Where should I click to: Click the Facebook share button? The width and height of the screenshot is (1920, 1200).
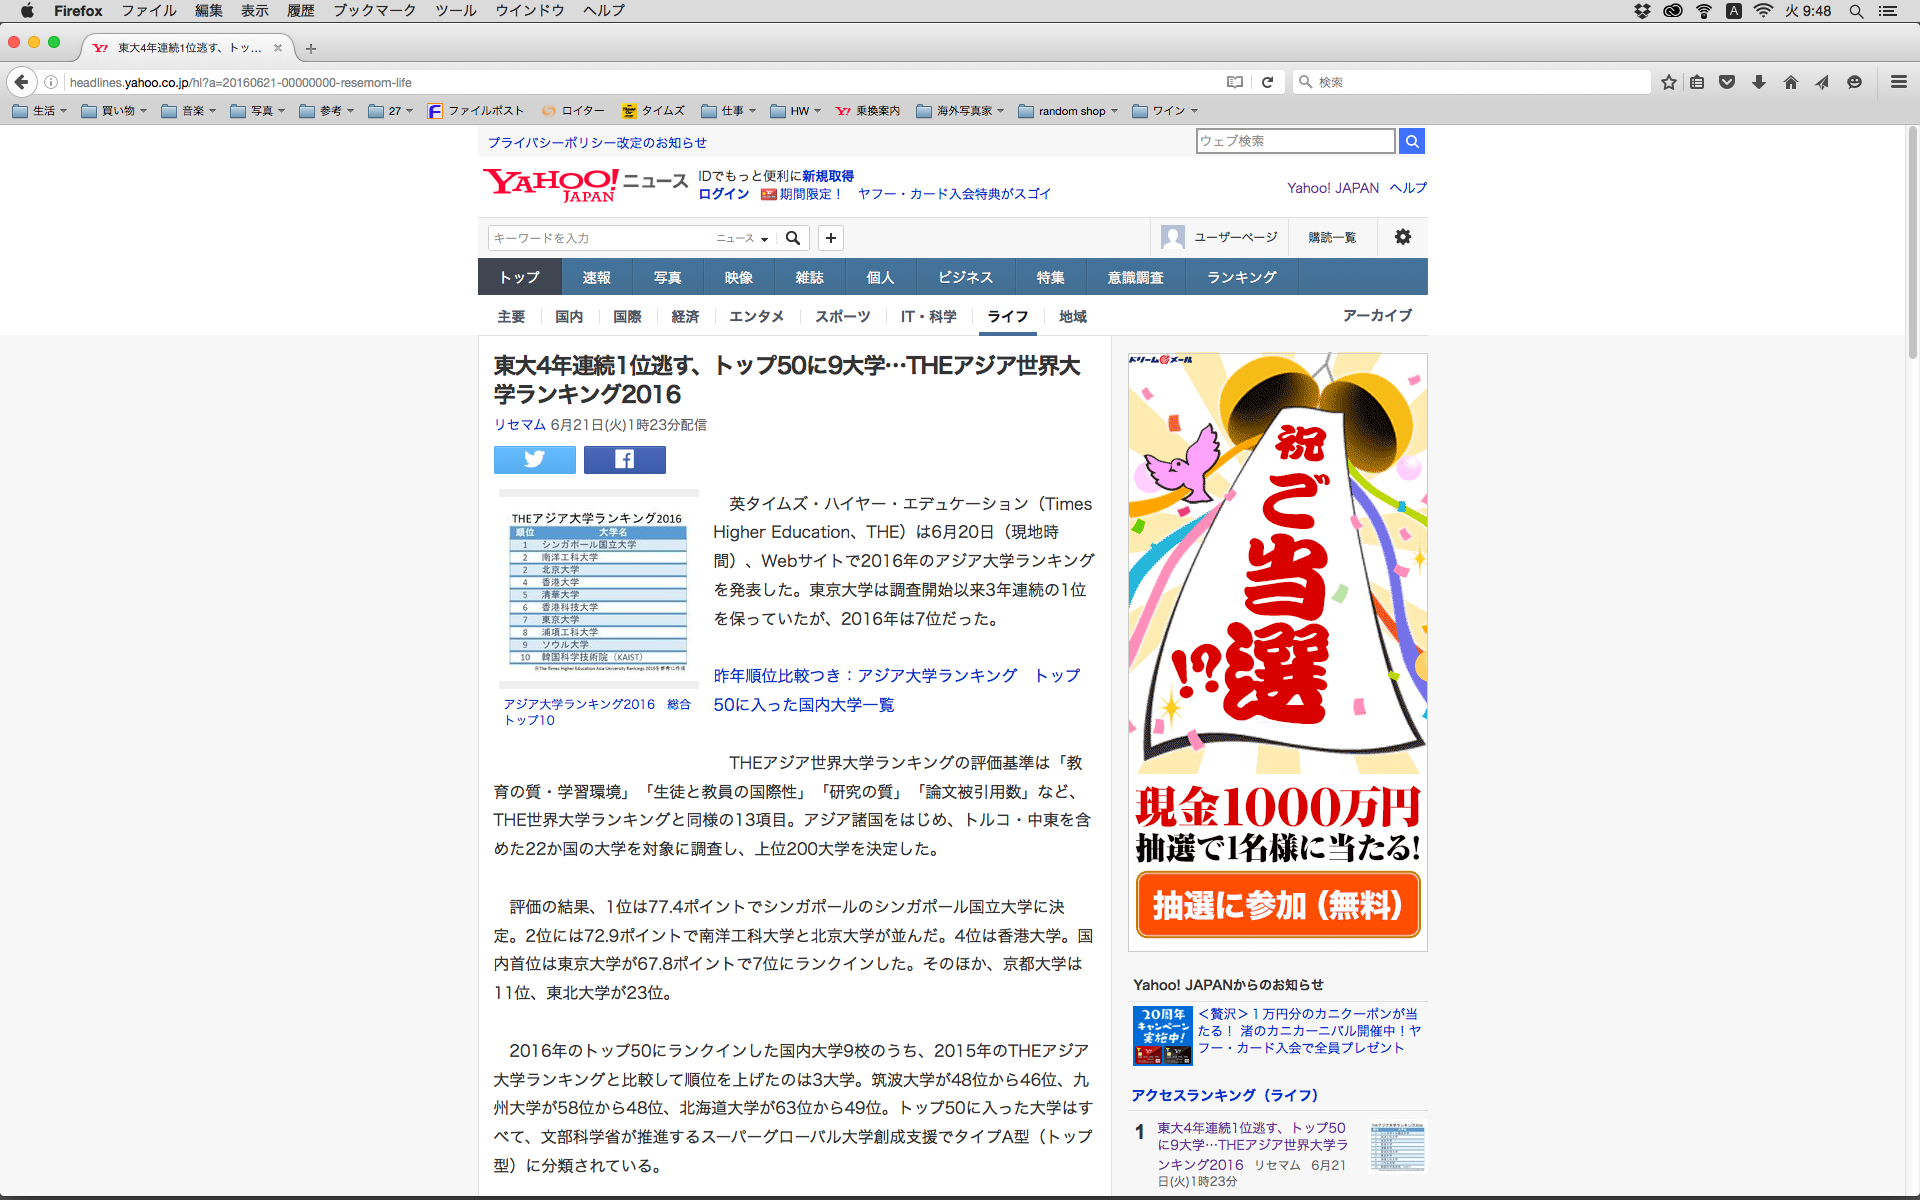coord(624,459)
